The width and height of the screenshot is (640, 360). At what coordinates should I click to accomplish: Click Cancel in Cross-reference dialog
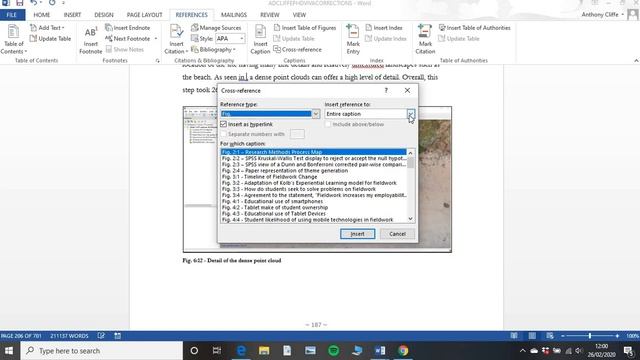tap(397, 234)
